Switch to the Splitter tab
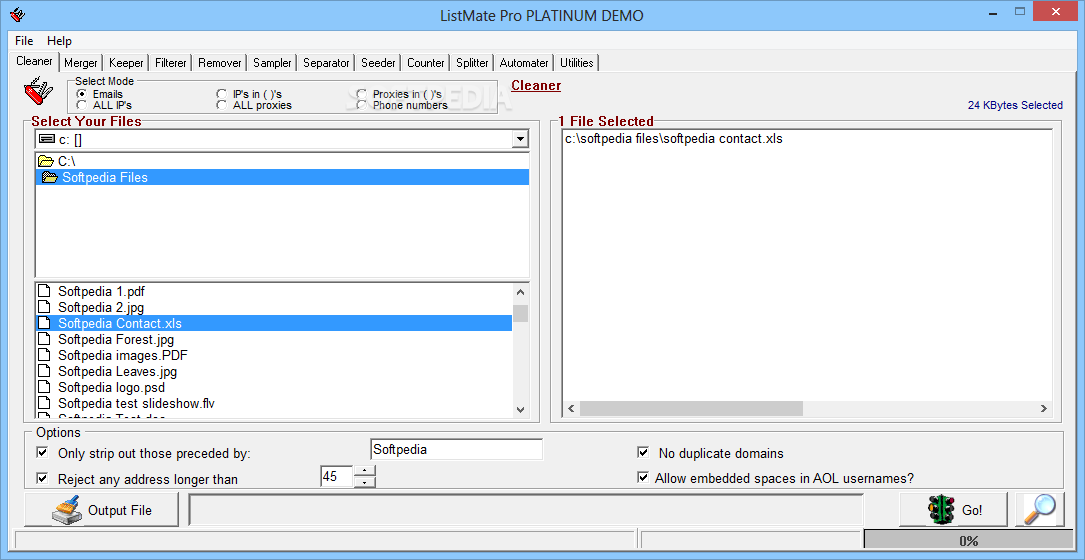 point(472,63)
